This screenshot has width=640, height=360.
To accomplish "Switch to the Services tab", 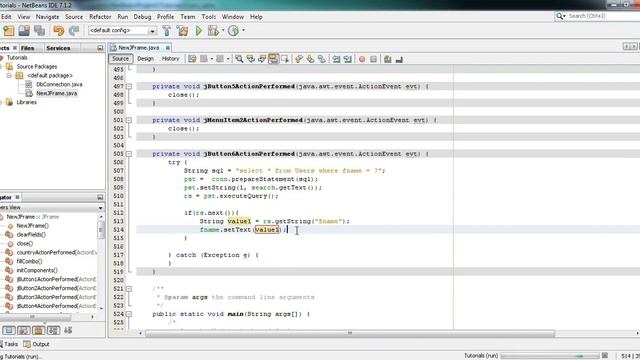I will pos(58,48).
